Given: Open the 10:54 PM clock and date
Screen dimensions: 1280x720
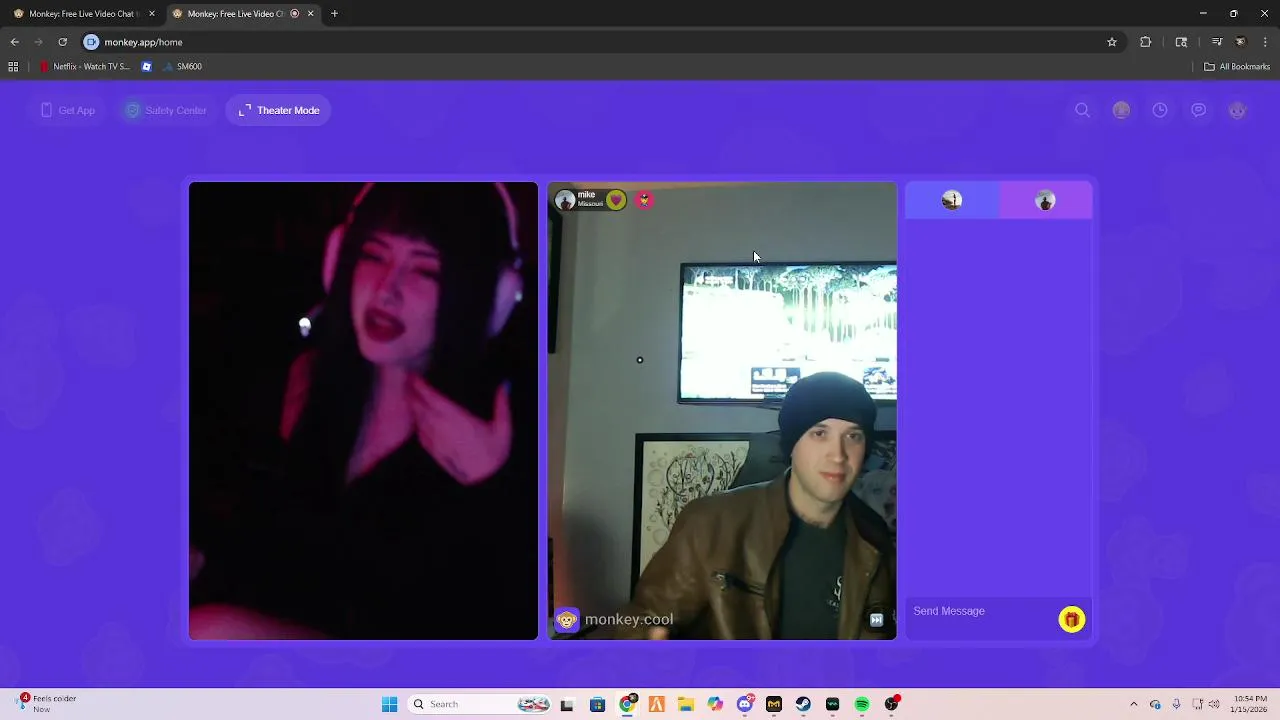Looking at the screenshot, I should (1250, 704).
